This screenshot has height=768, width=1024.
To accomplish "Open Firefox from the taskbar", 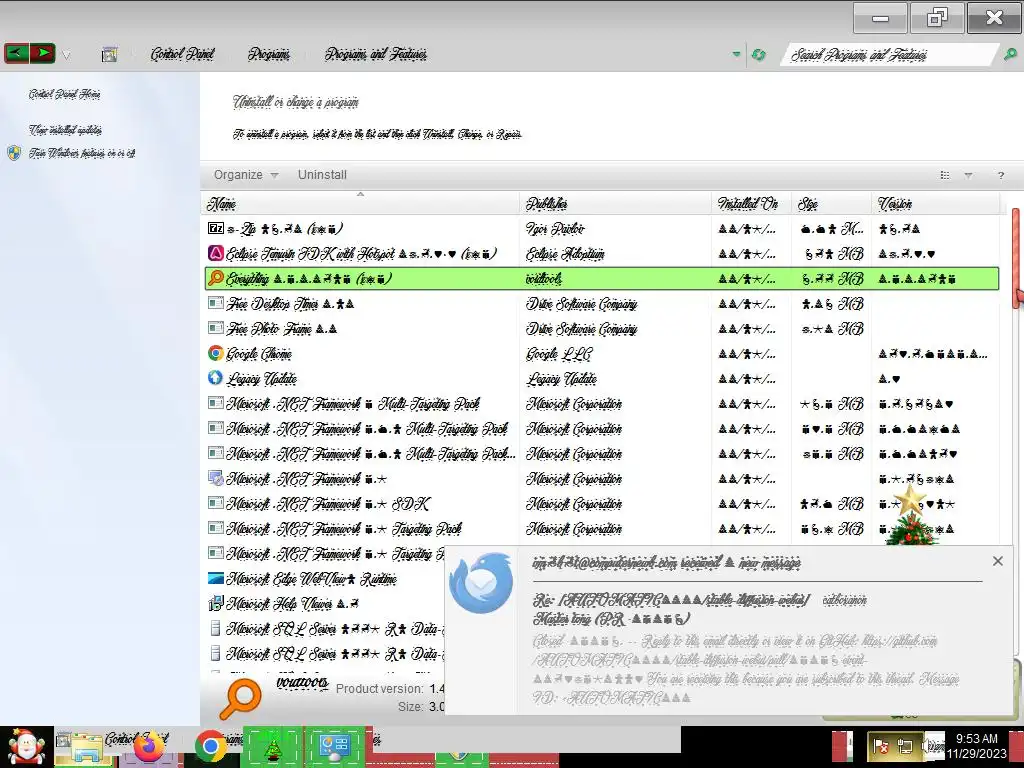I will [x=149, y=748].
